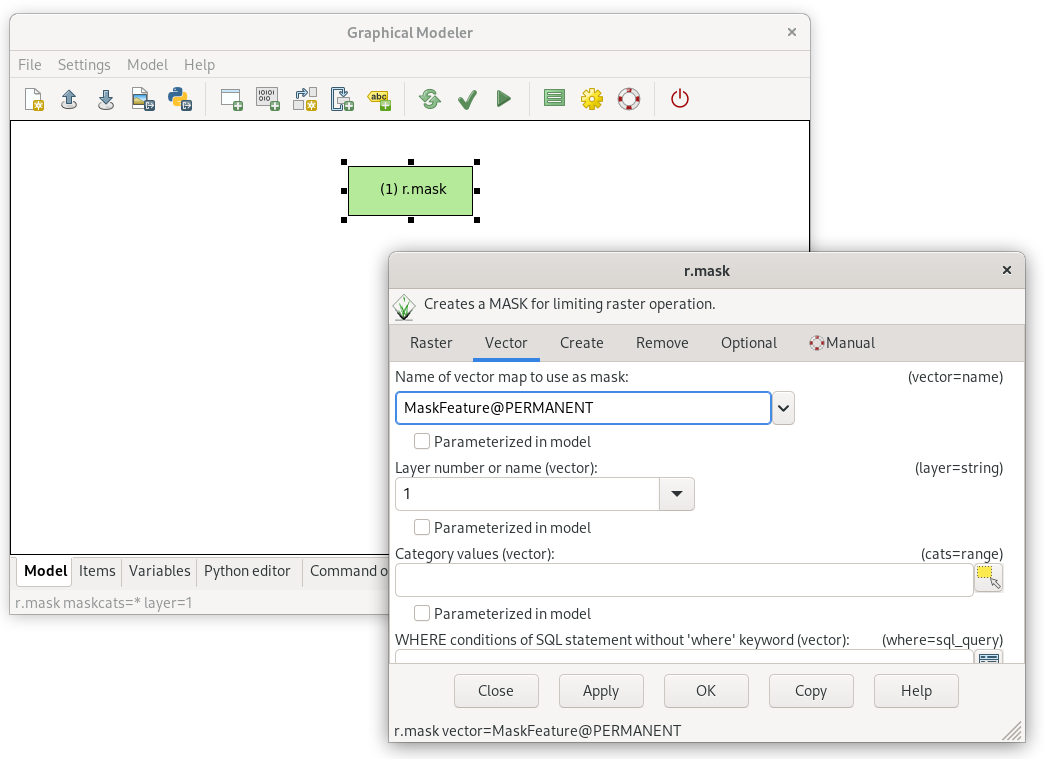Switch to the Optional tab

(x=748, y=343)
